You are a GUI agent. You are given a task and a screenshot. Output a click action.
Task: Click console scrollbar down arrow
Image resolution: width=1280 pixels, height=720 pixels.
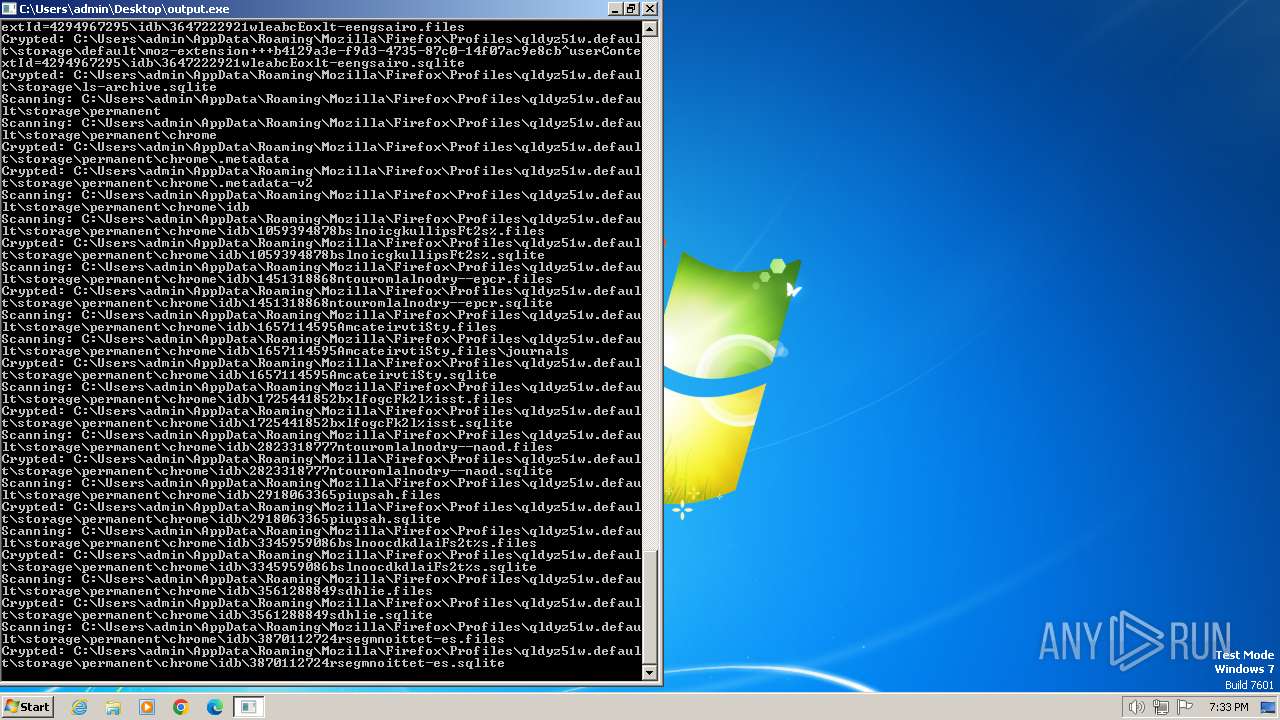click(650, 673)
